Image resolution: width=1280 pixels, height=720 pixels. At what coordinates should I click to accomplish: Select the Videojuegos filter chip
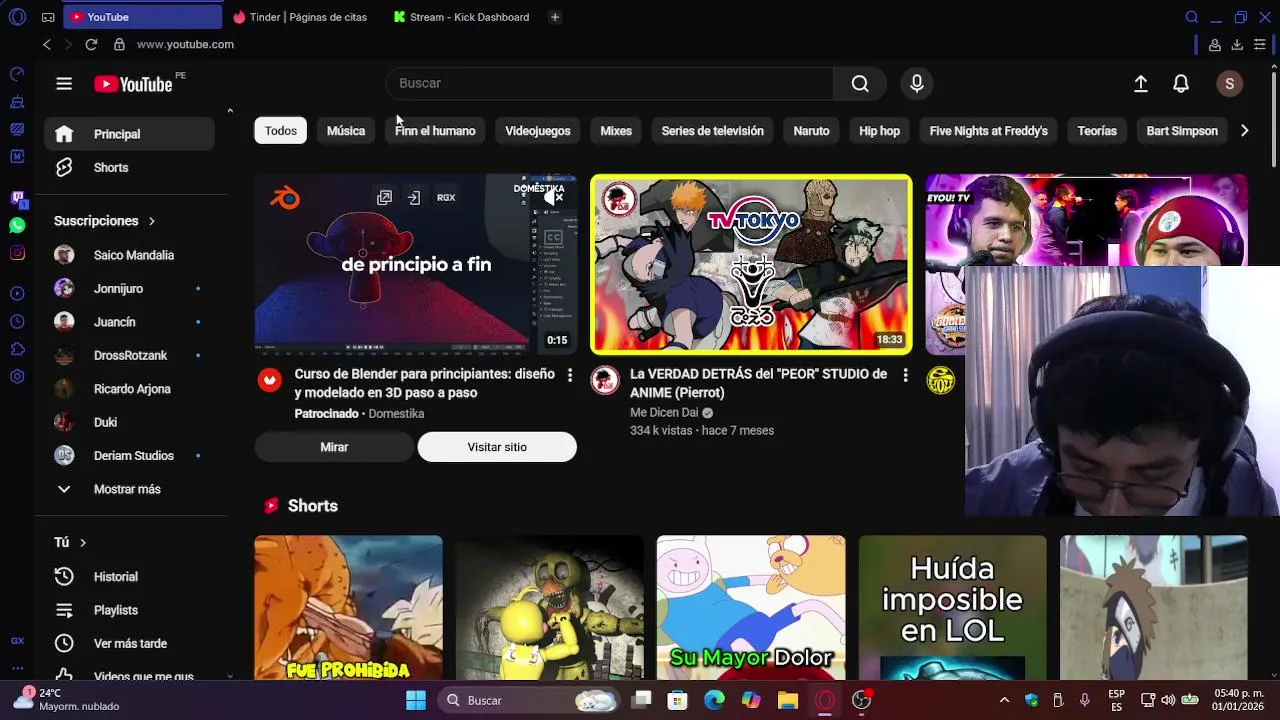tap(538, 131)
